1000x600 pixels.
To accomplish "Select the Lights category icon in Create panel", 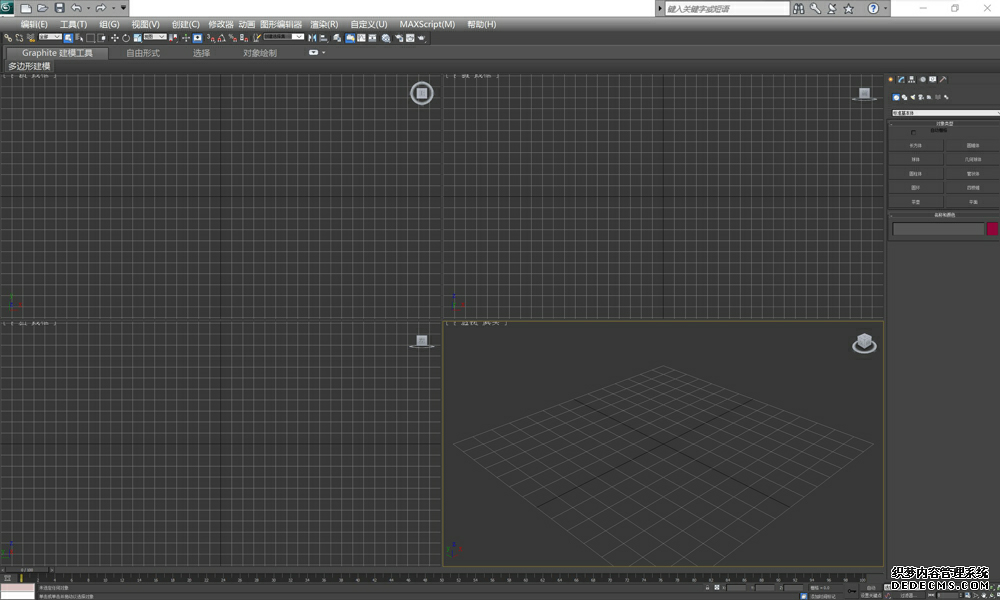I will pos(913,98).
